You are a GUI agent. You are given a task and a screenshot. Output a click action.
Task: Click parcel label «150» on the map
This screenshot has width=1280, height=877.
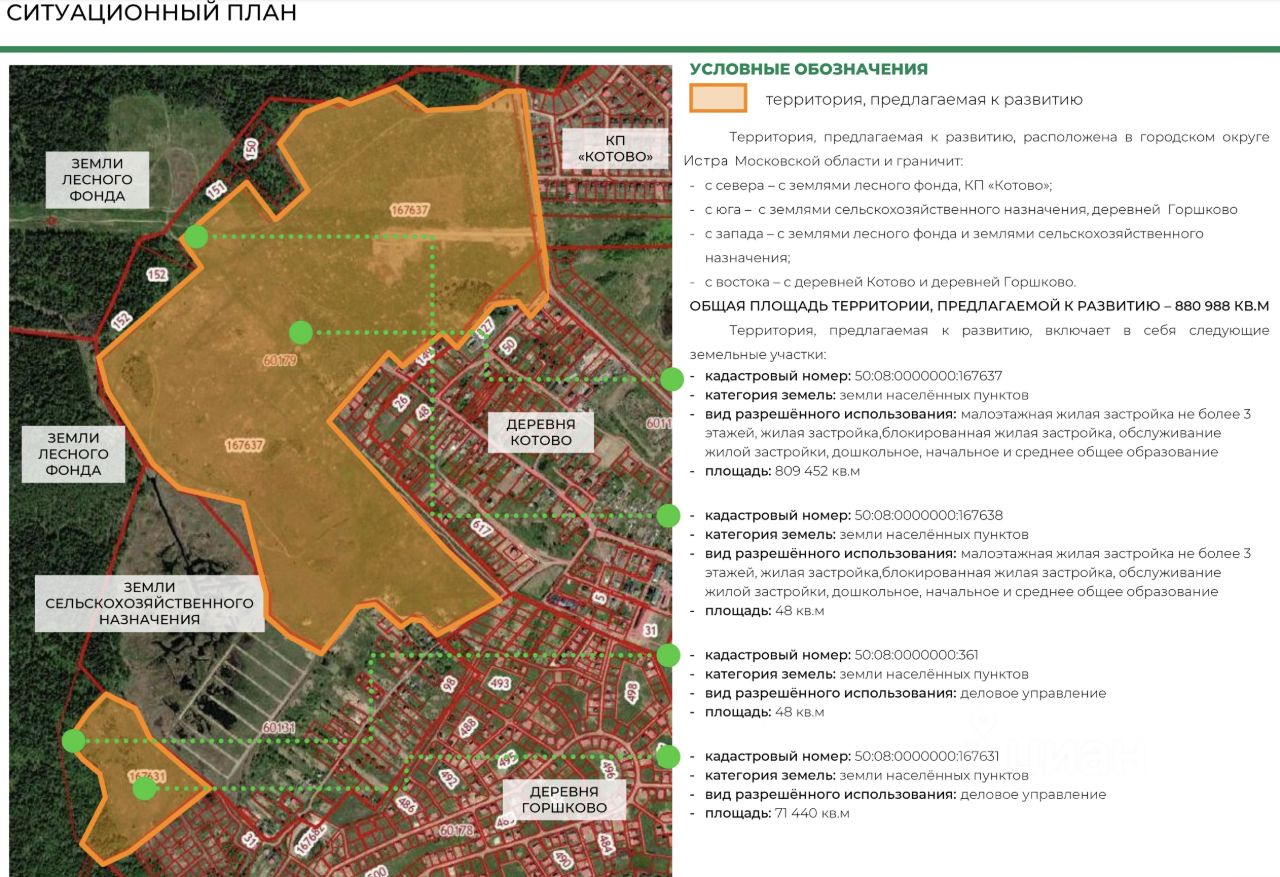coord(251,149)
